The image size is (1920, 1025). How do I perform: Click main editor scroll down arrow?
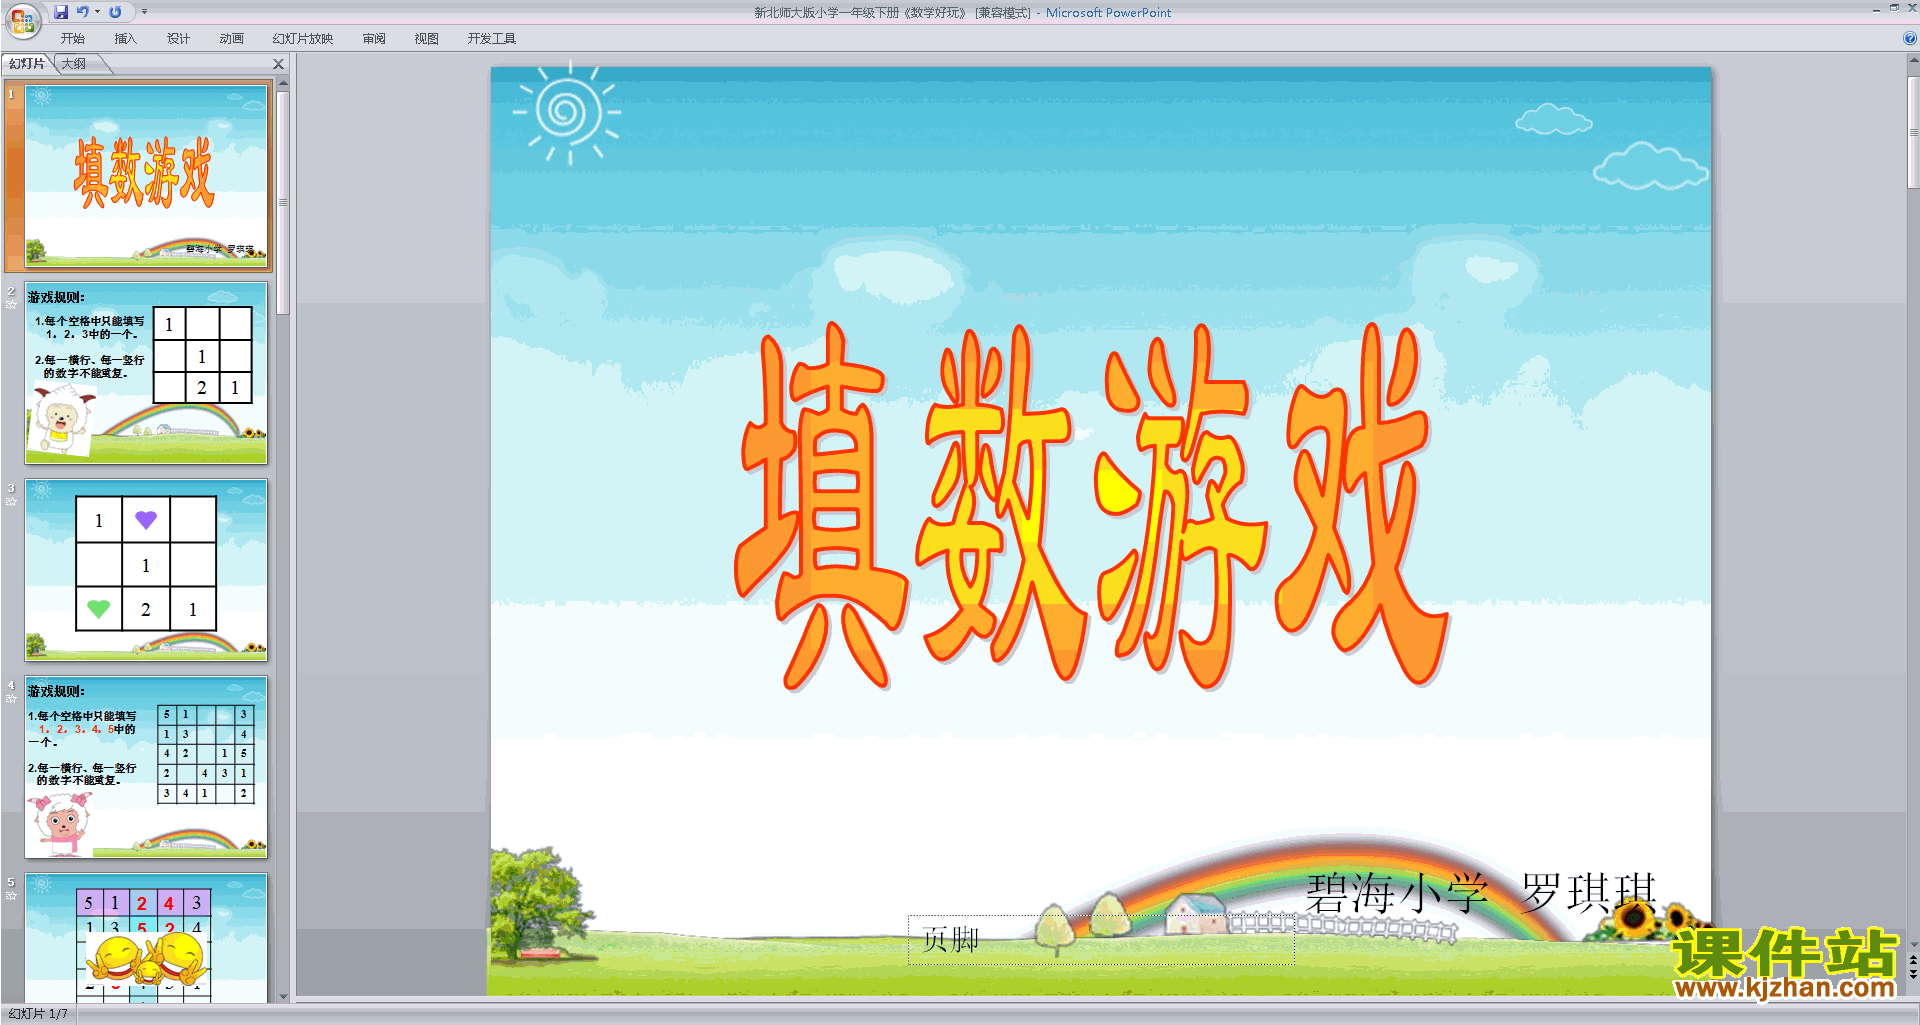coord(1913,944)
